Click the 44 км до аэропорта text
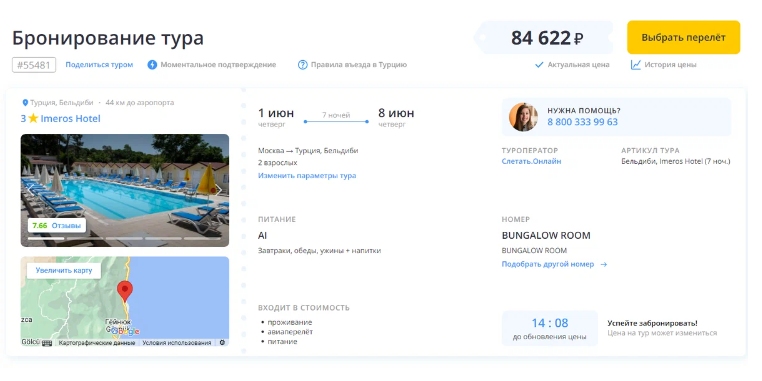The image size is (762, 381). click(139, 103)
